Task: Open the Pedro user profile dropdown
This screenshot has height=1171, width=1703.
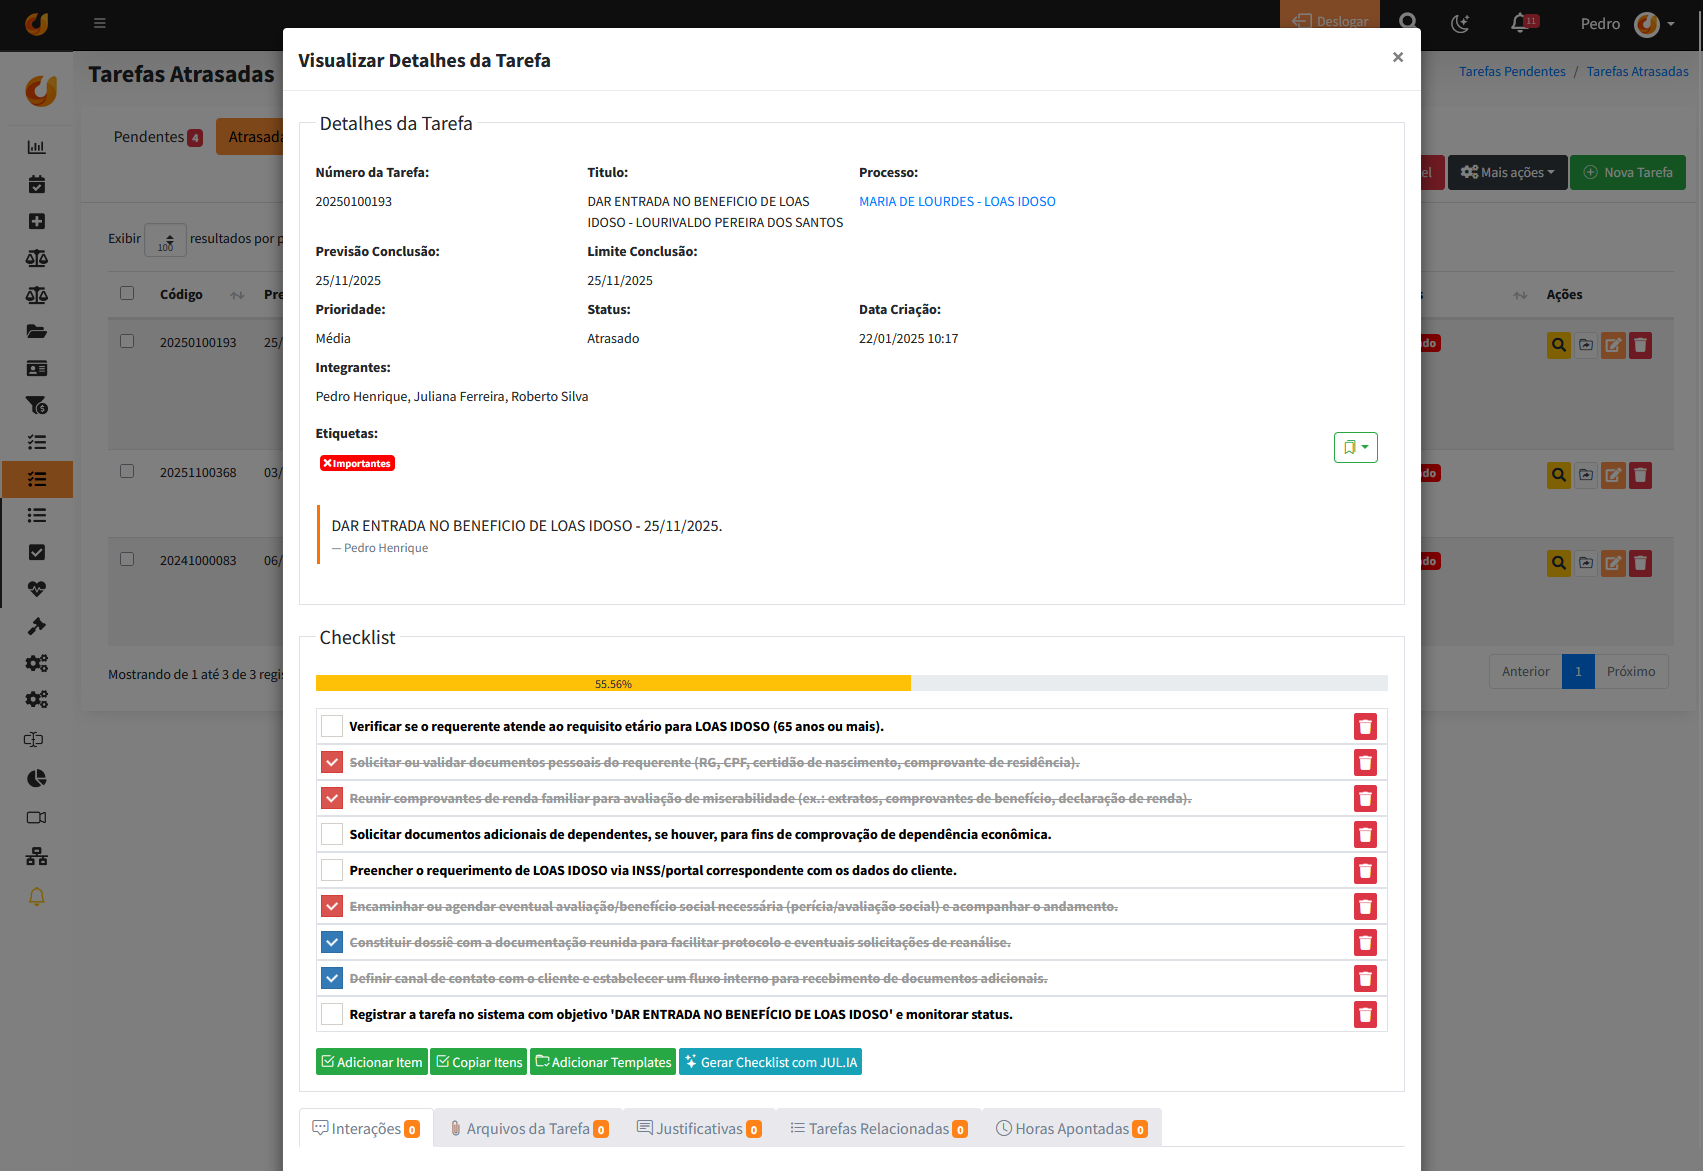Action: coord(1627,23)
